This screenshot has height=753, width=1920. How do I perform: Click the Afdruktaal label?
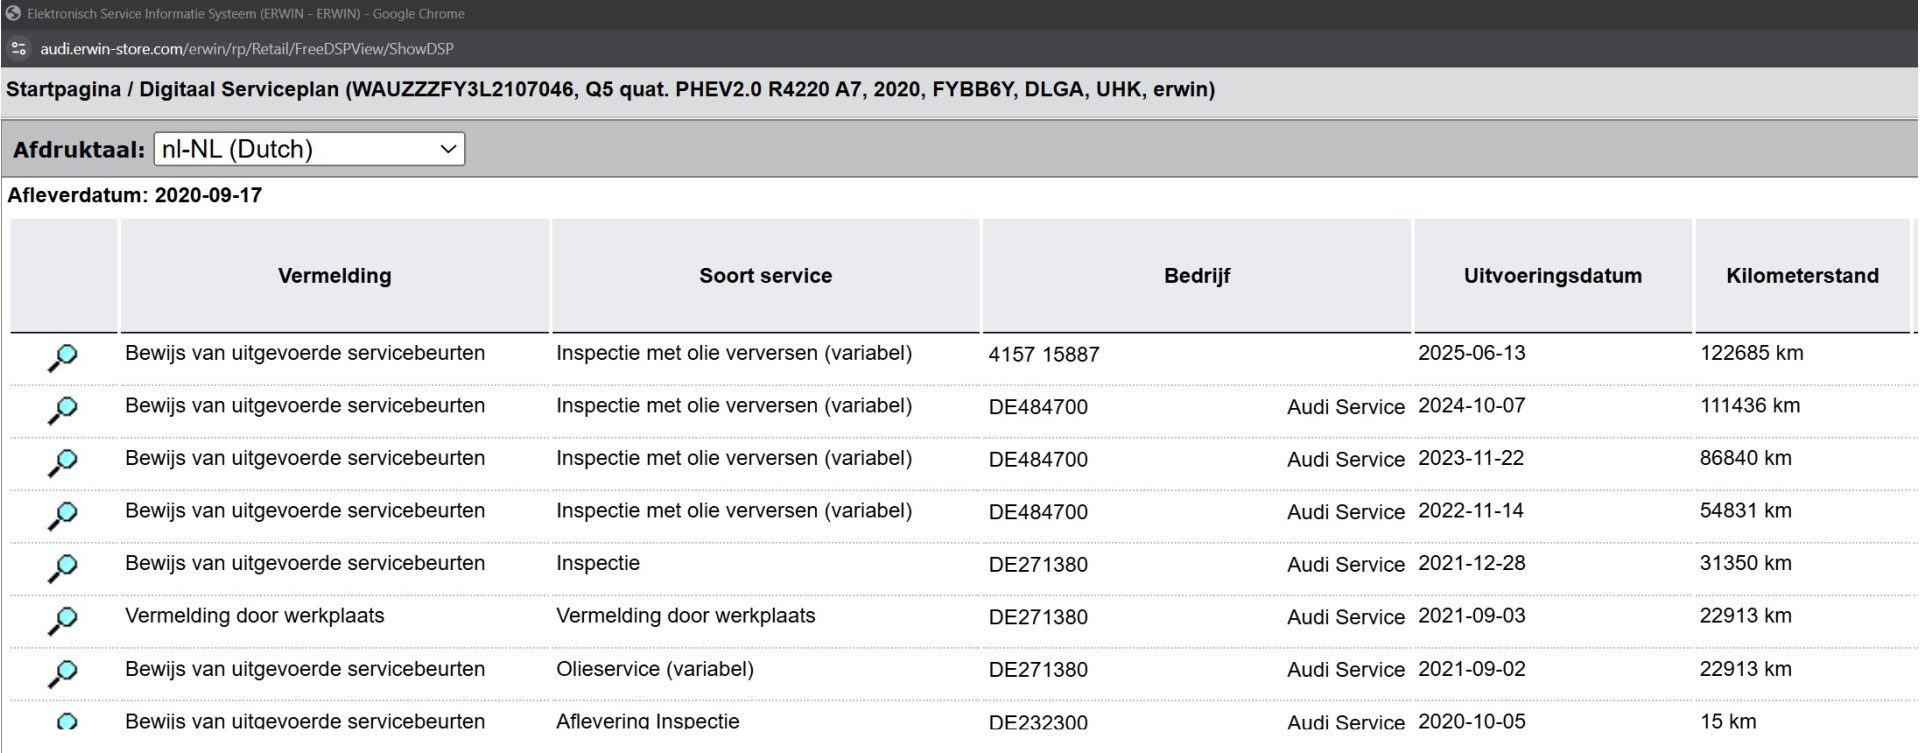(x=79, y=150)
